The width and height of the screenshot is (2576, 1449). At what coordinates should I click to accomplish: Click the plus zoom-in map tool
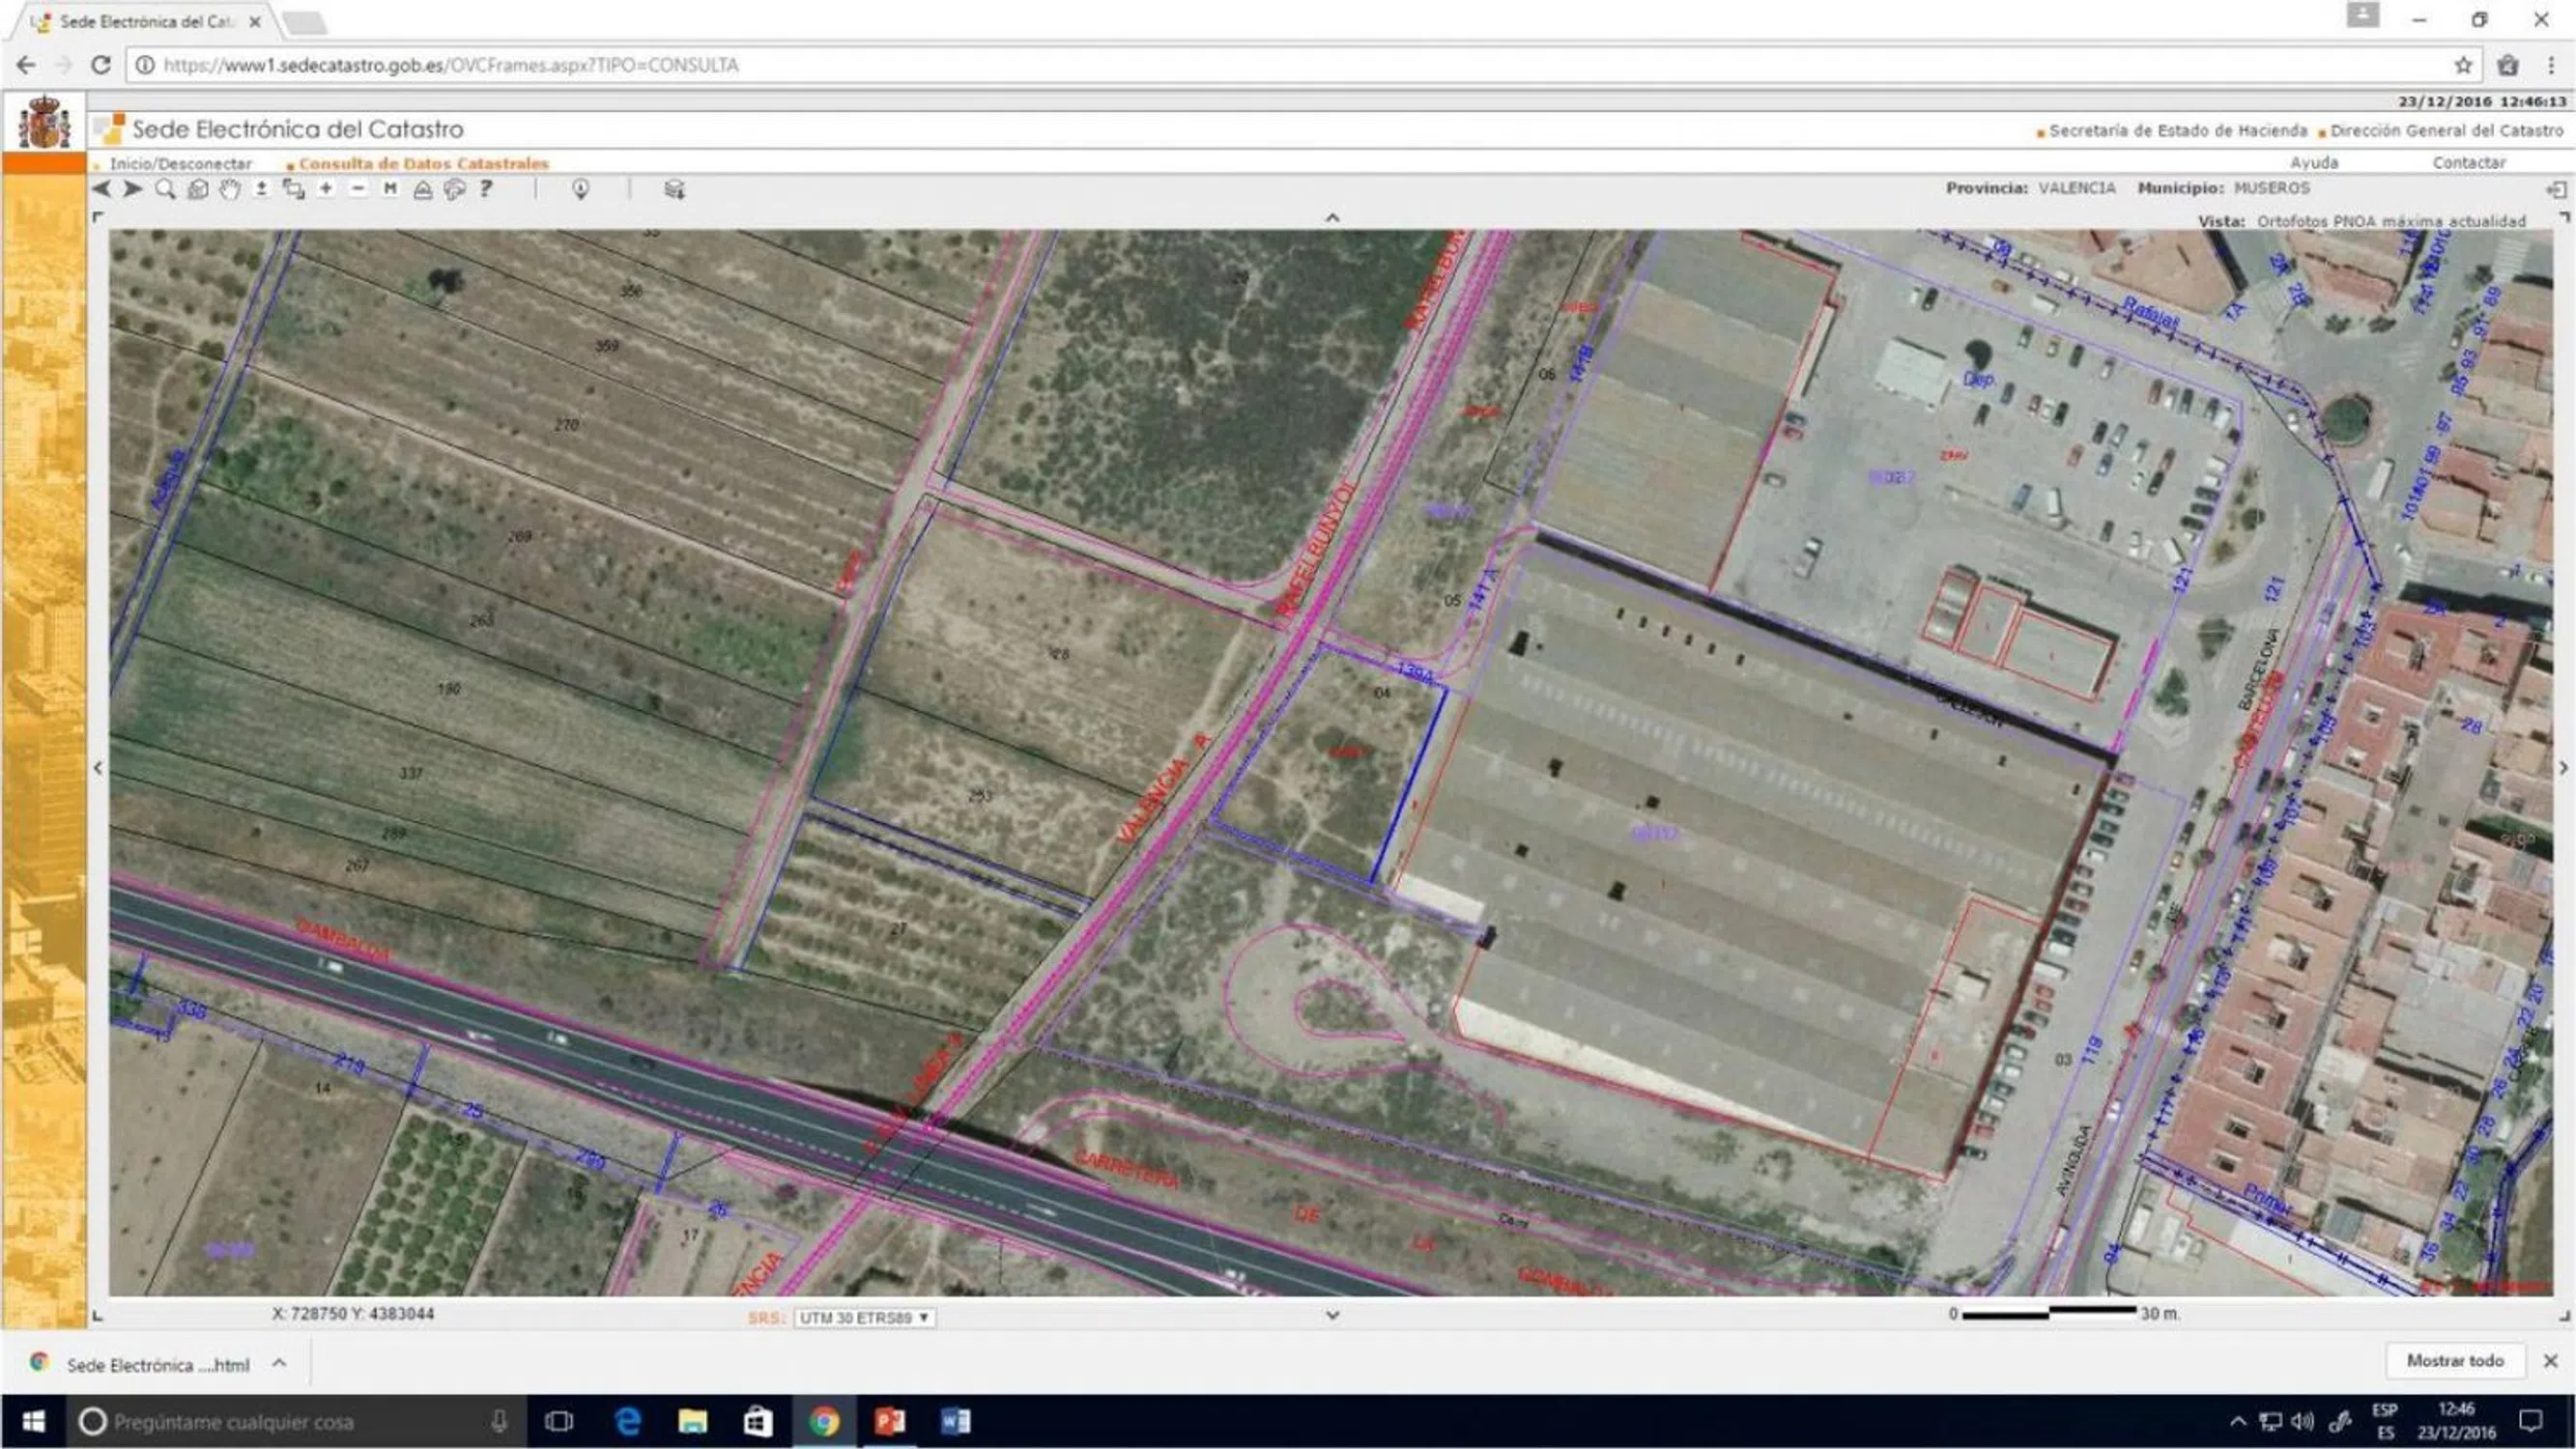pyautogui.click(x=326, y=189)
